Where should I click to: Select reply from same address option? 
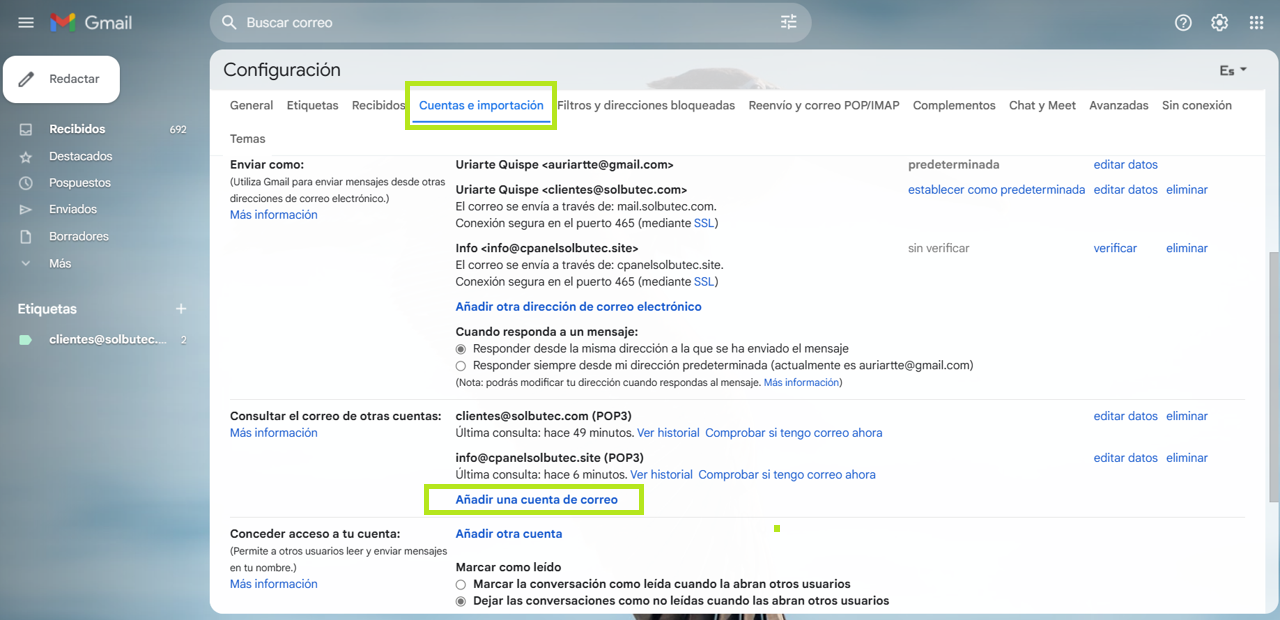[461, 349]
